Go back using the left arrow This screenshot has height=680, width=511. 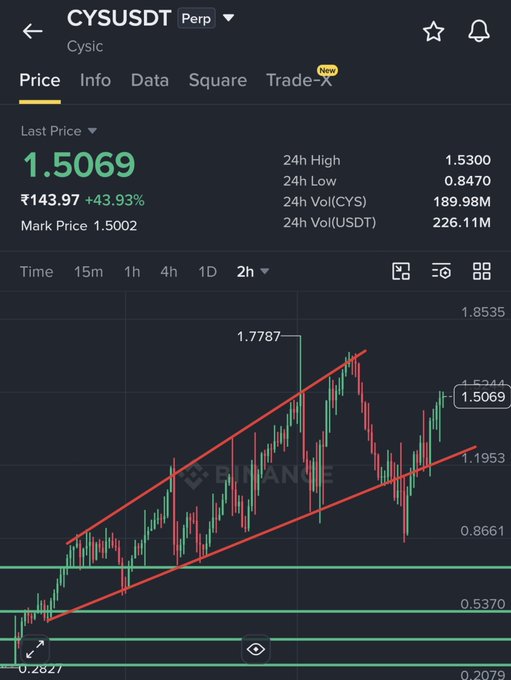(33, 31)
